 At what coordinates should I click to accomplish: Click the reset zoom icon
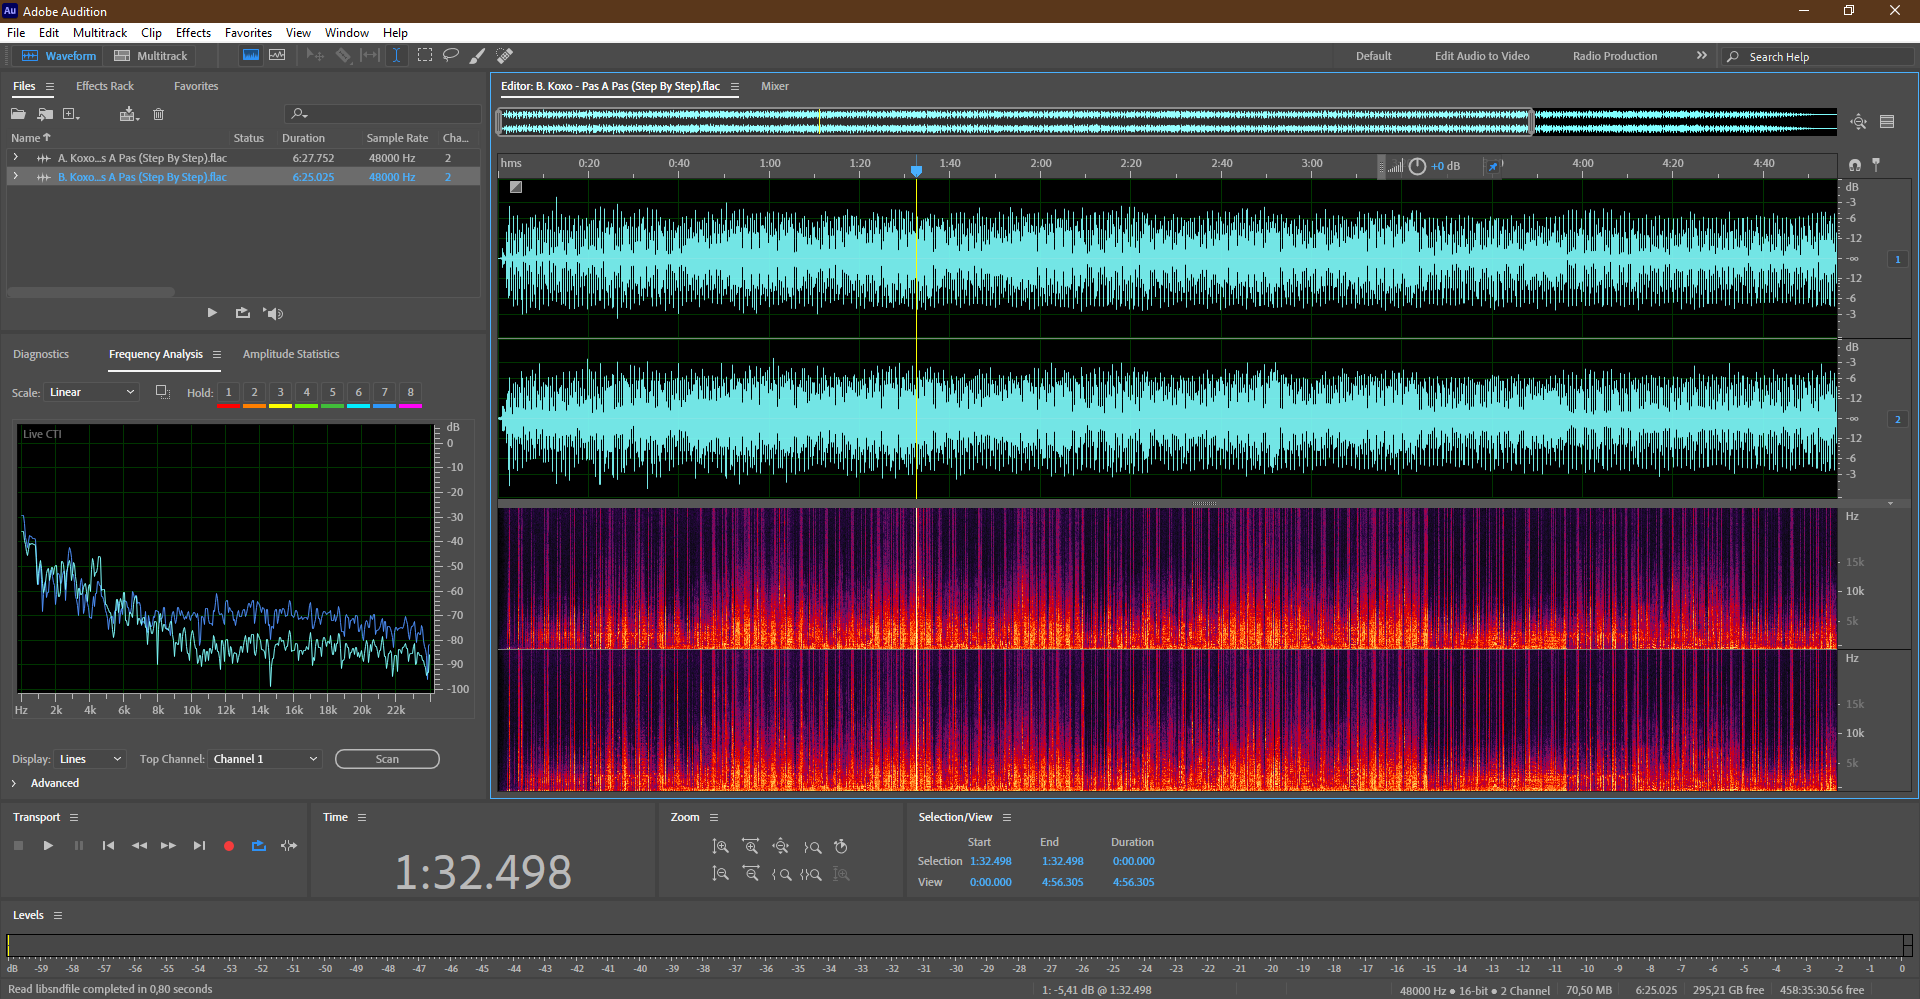[x=841, y=846]
